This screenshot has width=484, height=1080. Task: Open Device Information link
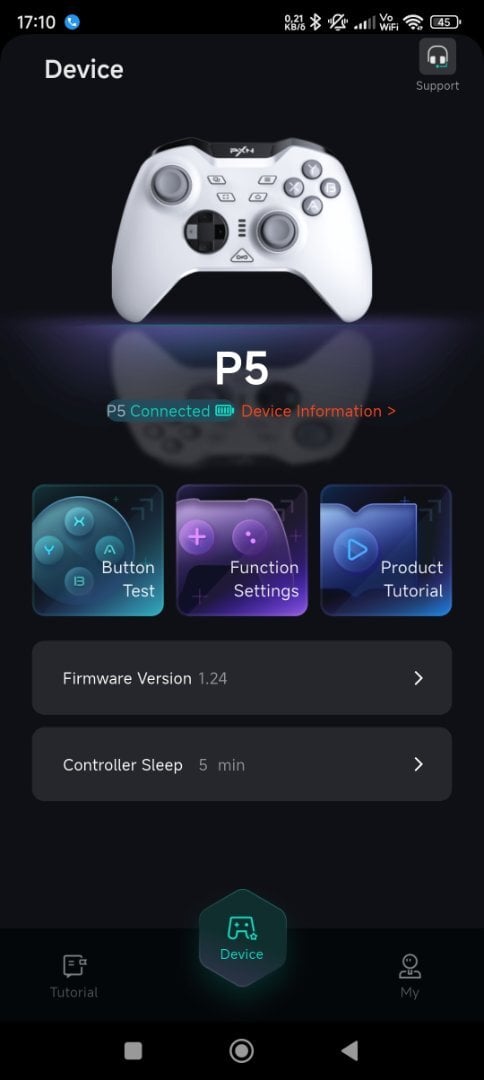318,411
